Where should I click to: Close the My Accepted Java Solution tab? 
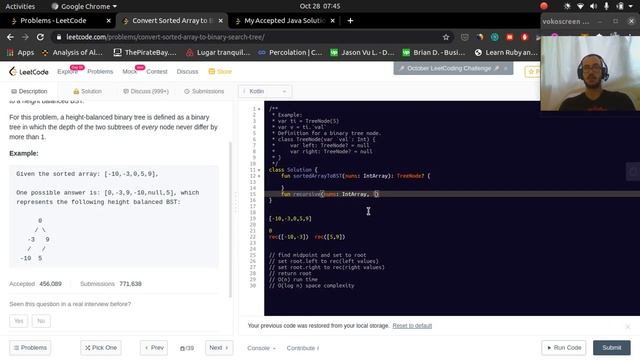tap(333, 20)
